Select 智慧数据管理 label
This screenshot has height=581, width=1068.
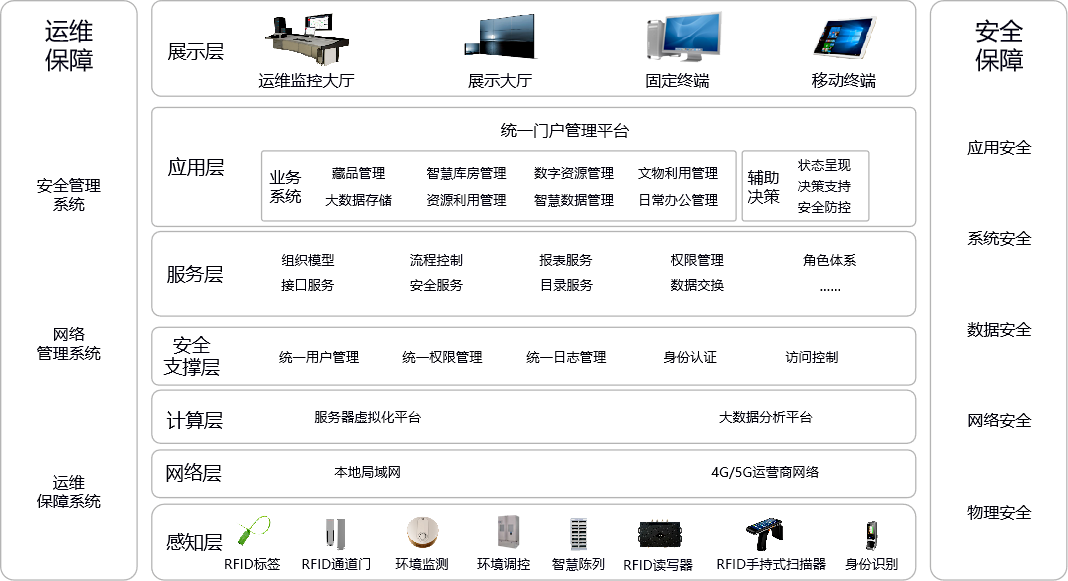[x=574, y=200]
